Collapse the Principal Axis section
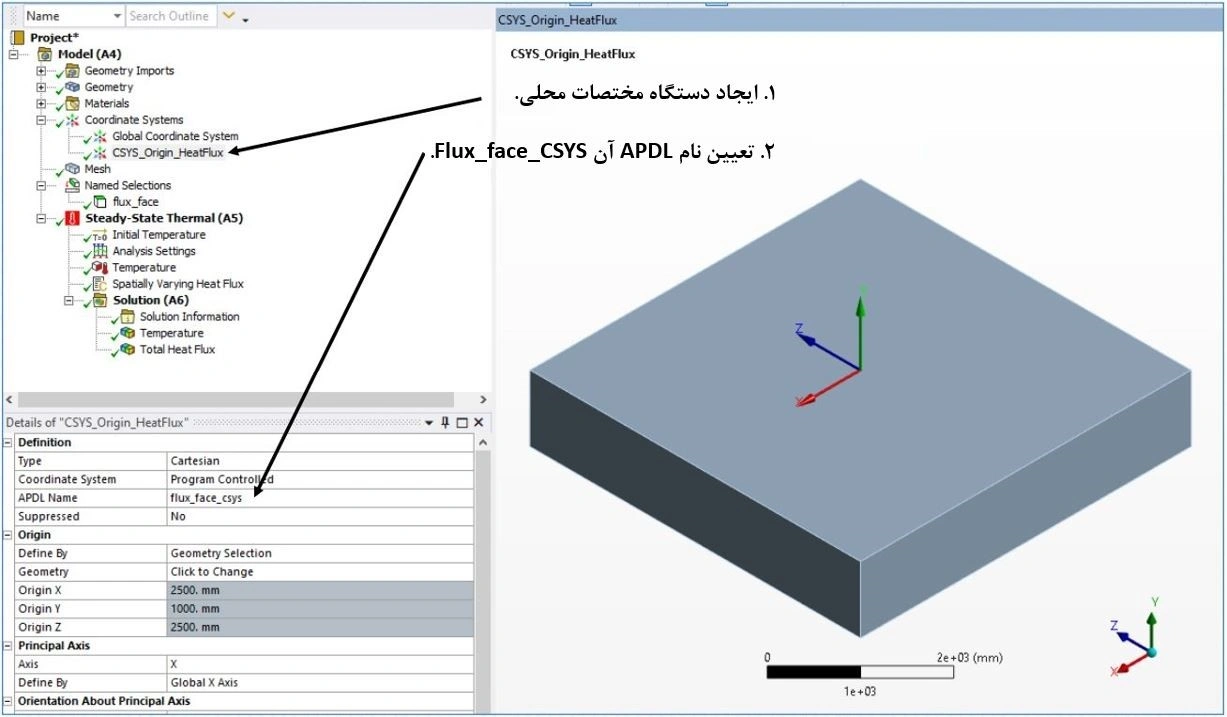The width and height of the screenshot is (1227, 717). 8,646
